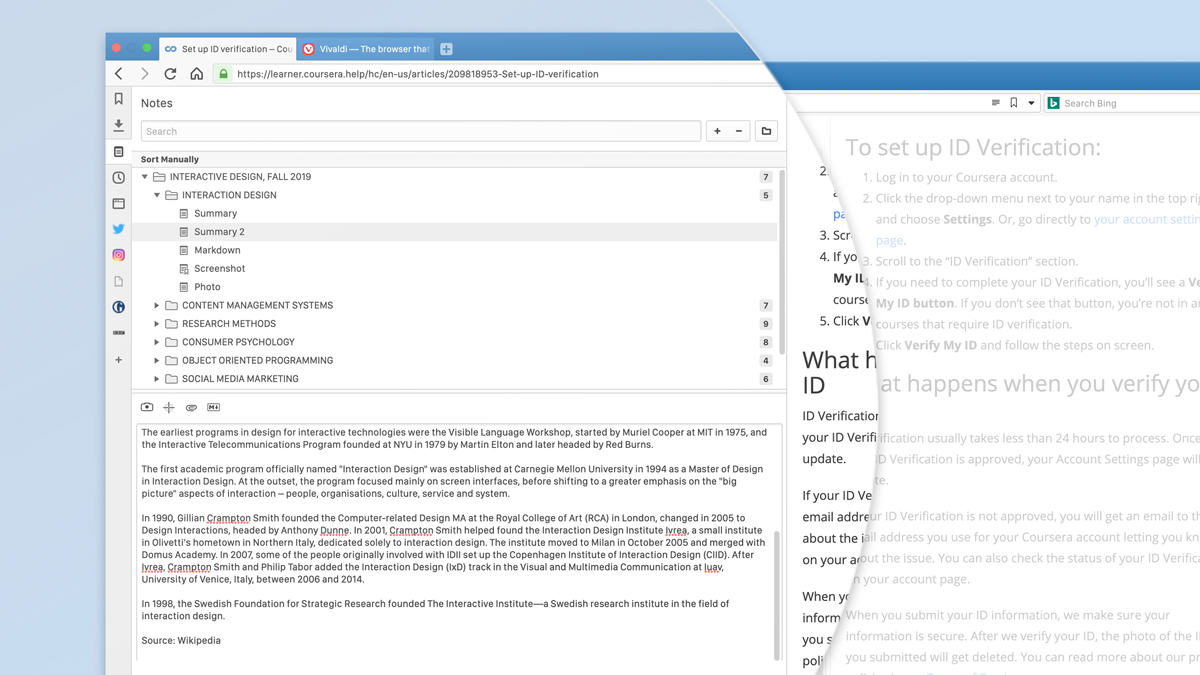Open the Screenshot note

[x=219, y=269]
